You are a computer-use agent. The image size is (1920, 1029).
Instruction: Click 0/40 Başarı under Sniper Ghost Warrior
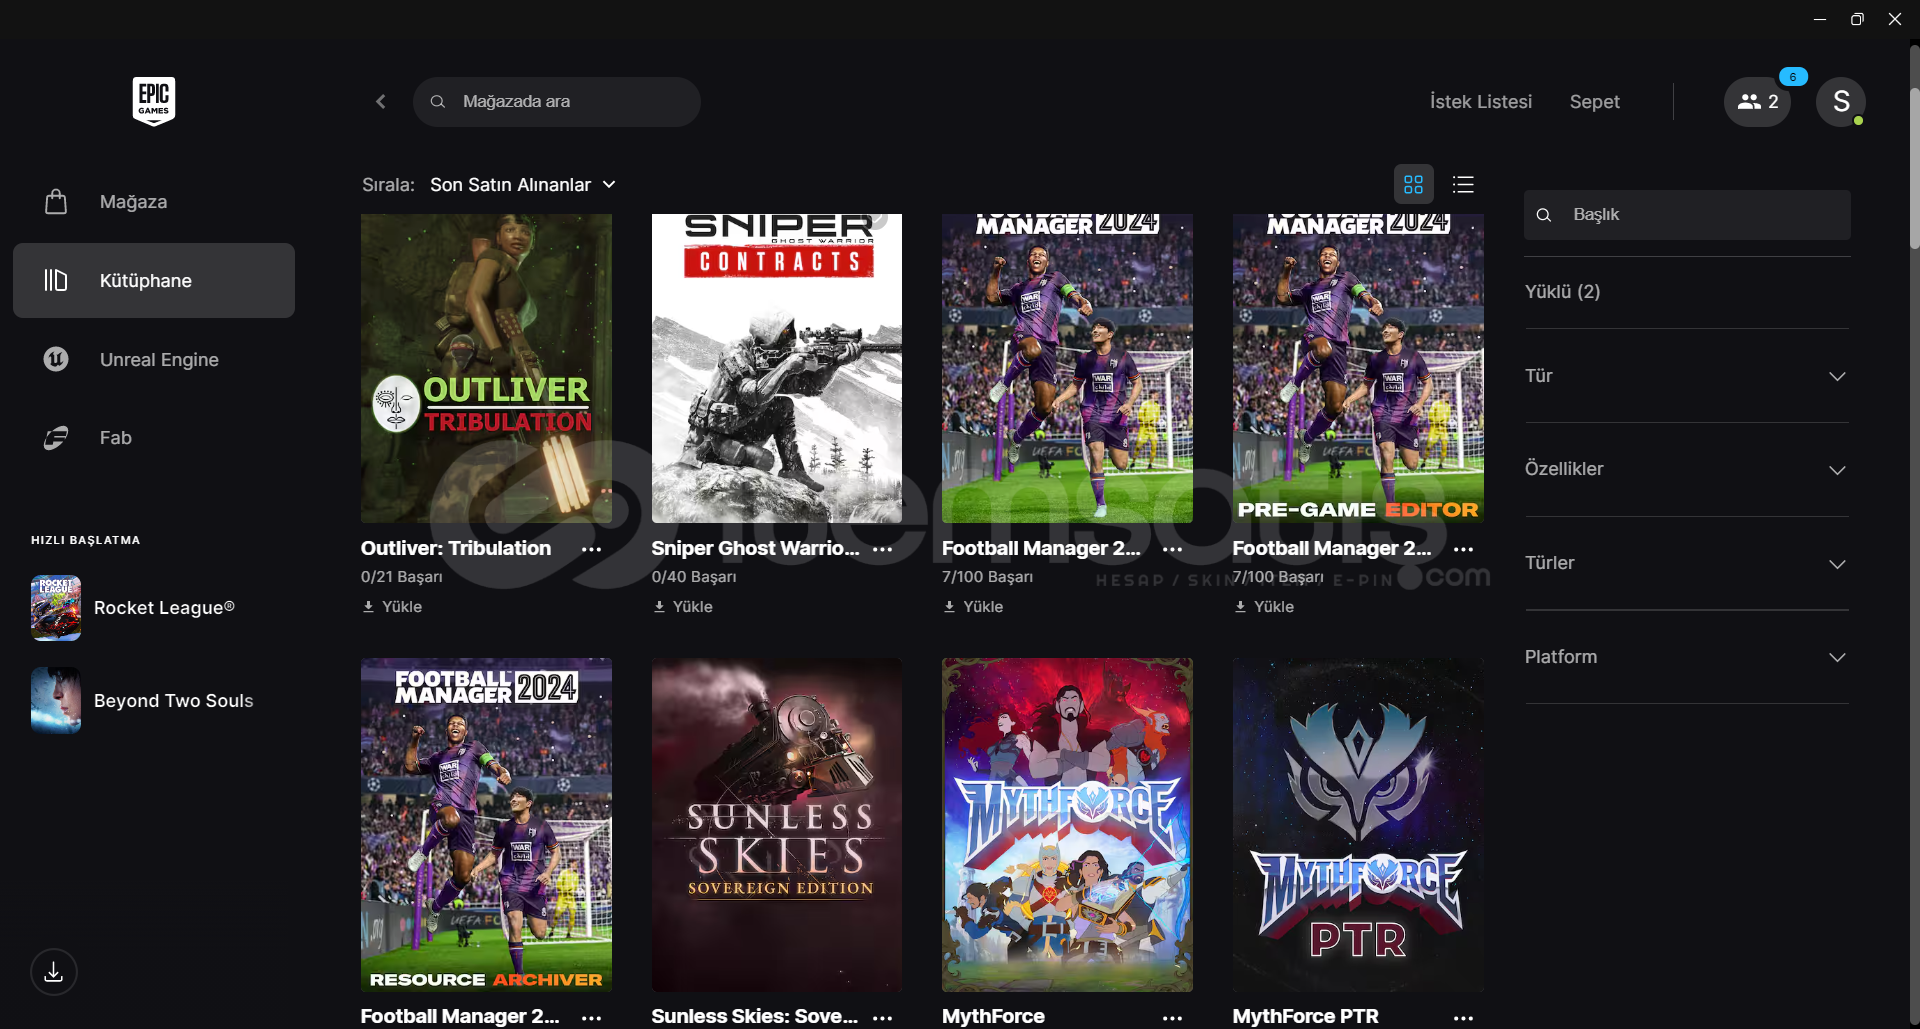pos(694,577)
